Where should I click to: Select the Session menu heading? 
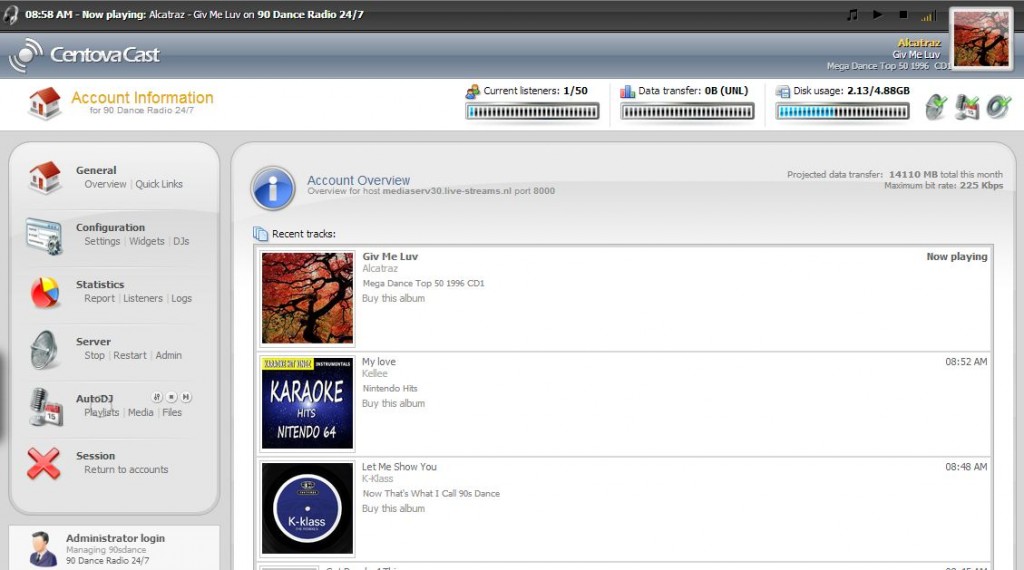[x=95, y=456]
